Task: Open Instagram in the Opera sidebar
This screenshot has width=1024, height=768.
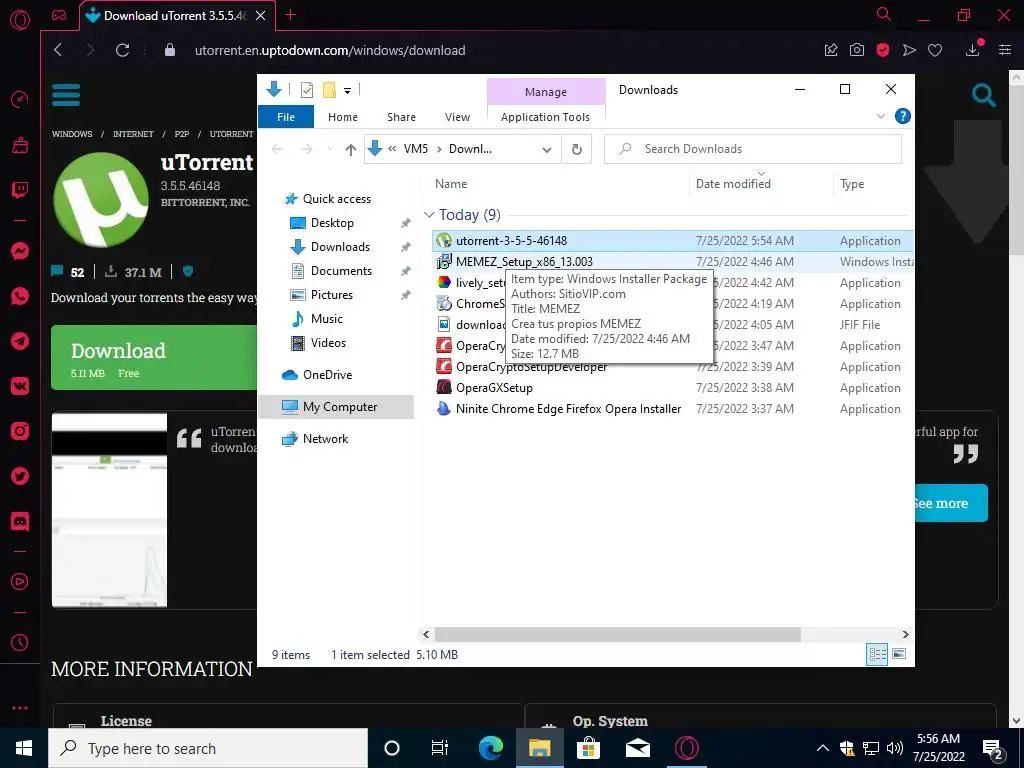Action: [x=20, y=431]
